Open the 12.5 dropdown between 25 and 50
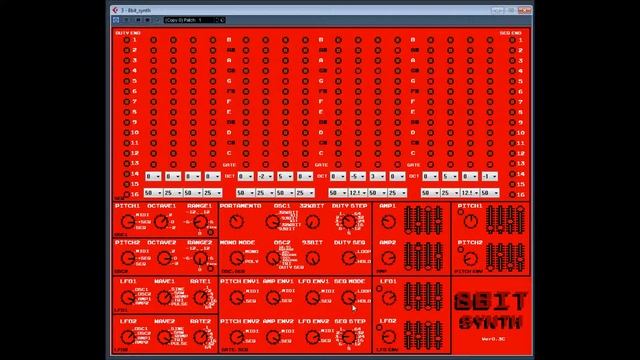Screen dimensions: 640x360 click(x=470, y=193)
